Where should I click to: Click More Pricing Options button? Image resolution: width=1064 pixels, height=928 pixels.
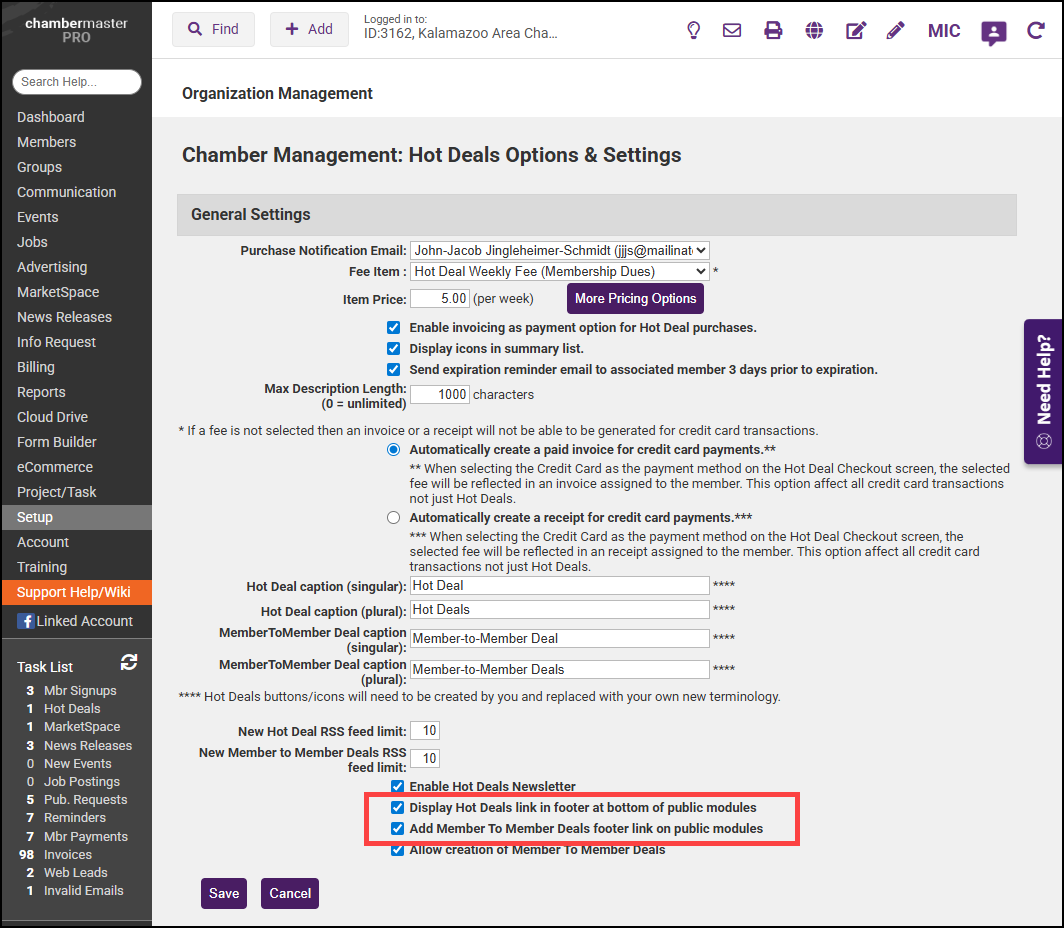click(635, 299)
